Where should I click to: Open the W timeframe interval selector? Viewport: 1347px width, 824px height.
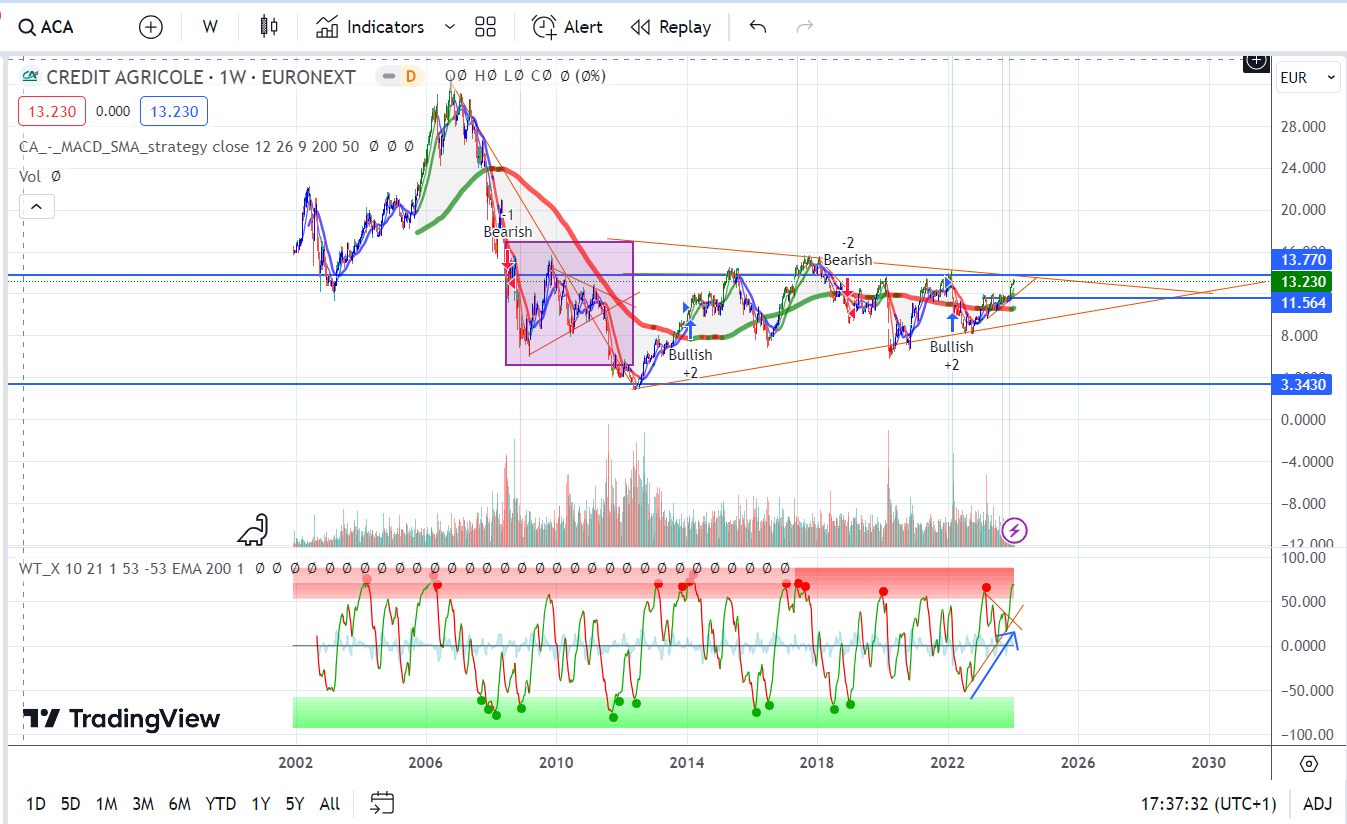click(210, 27)
